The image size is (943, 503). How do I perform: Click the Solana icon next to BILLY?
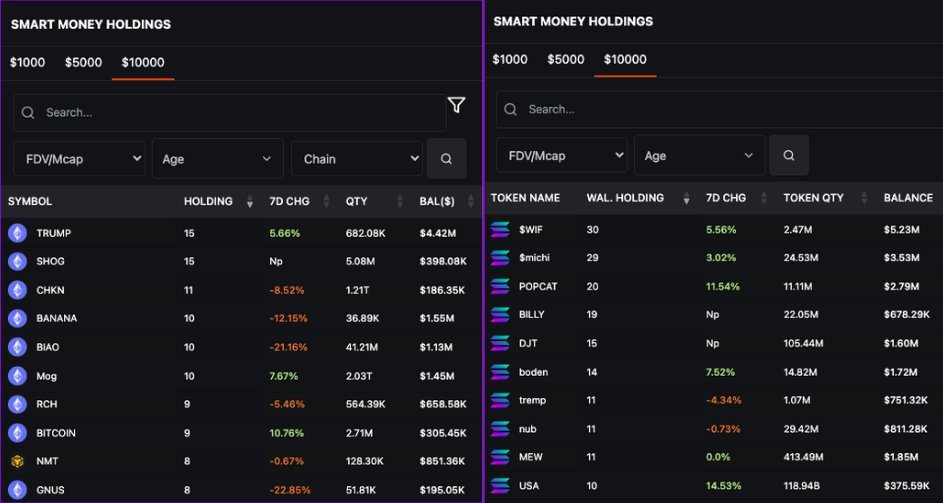(500, 315)
